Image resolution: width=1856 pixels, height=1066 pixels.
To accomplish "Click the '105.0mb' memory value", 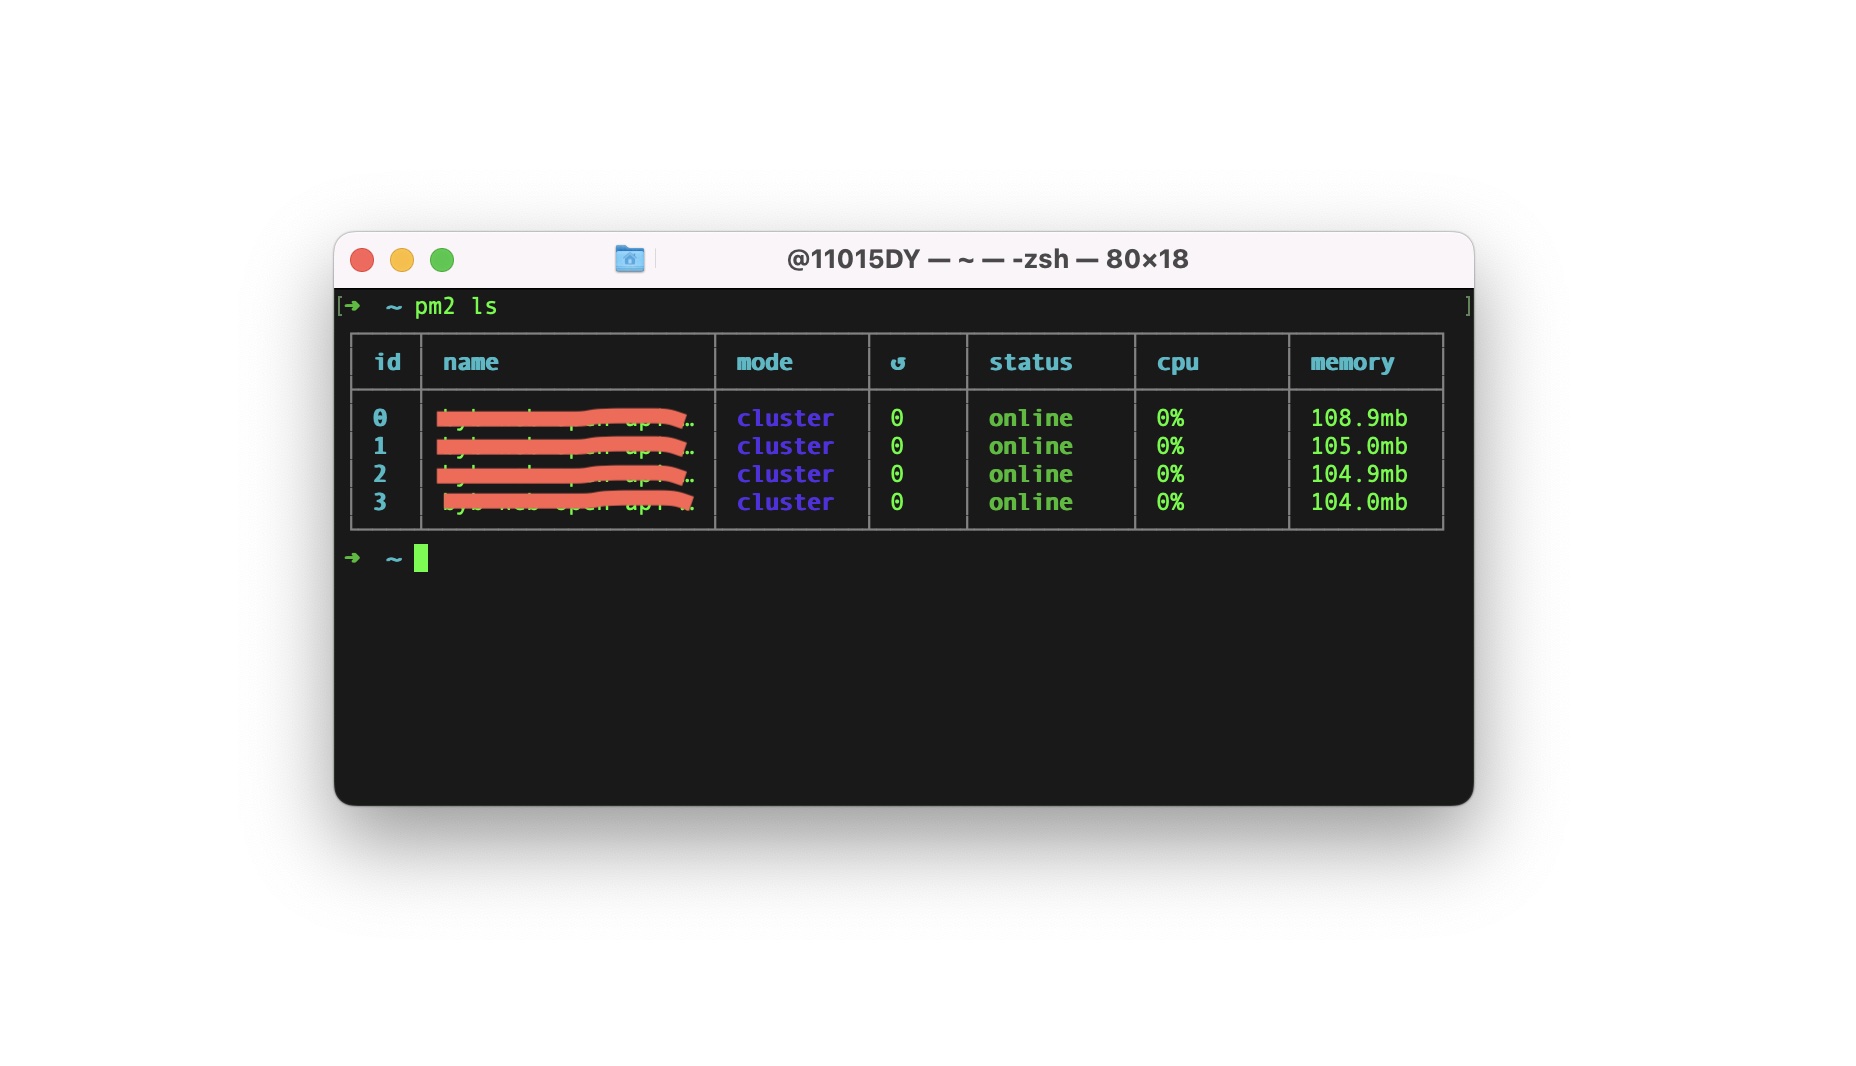I will (x=1359, y=446).
